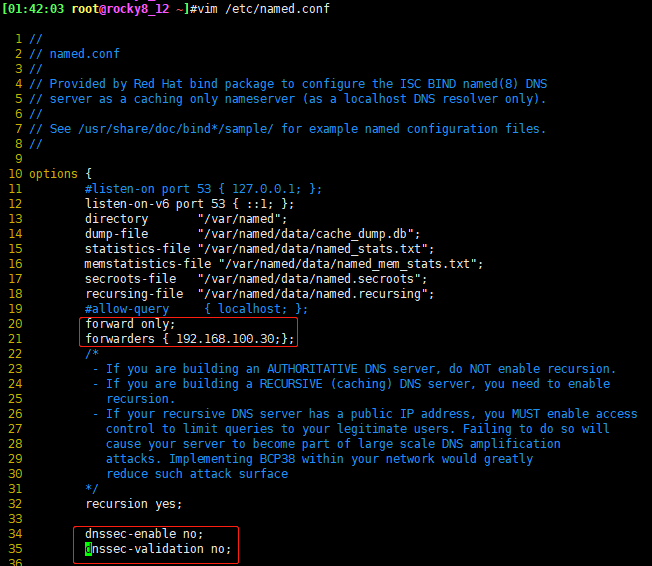Image resolution: width=652 pixels, height=566 pixels.
Task: Click the memstatistics-file line text
Action: coord(284,264)
